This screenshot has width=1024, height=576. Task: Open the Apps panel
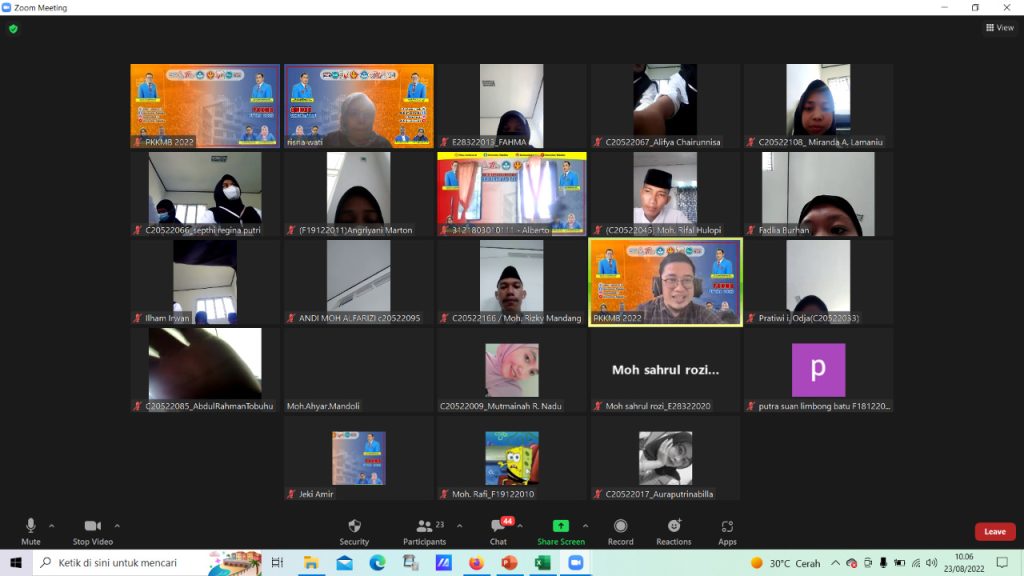click(x=727, y=527)
